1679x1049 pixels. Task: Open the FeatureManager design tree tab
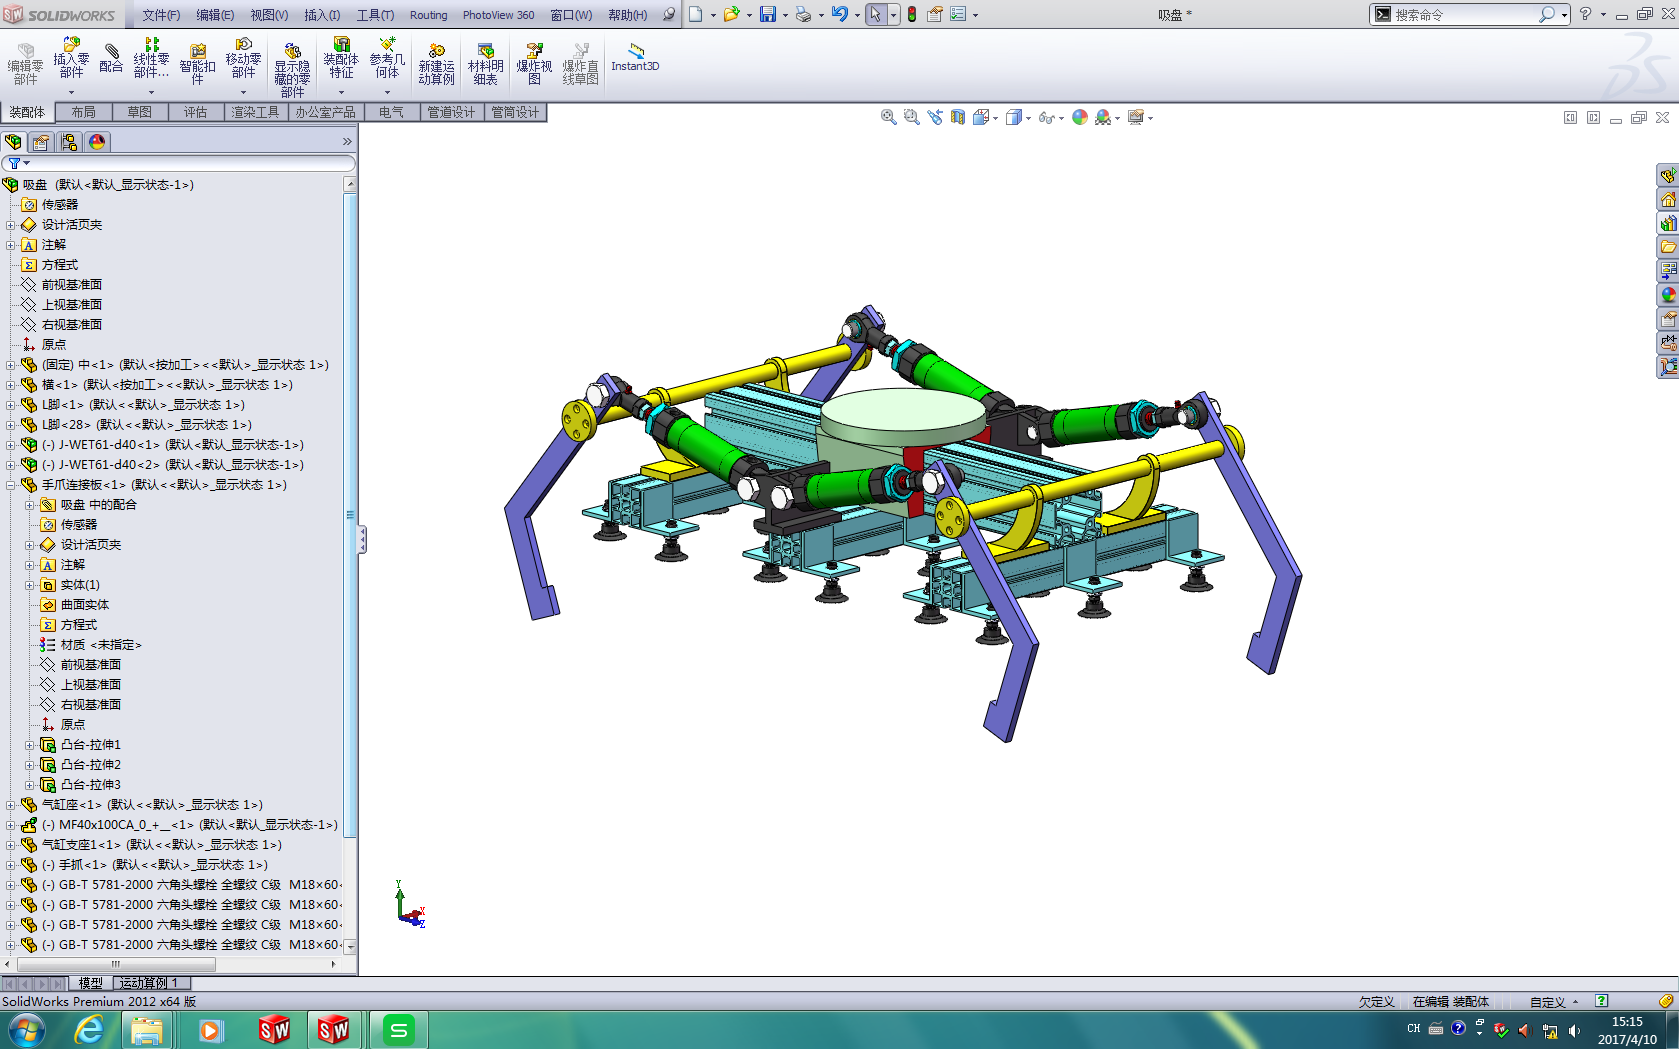[14, 142]
